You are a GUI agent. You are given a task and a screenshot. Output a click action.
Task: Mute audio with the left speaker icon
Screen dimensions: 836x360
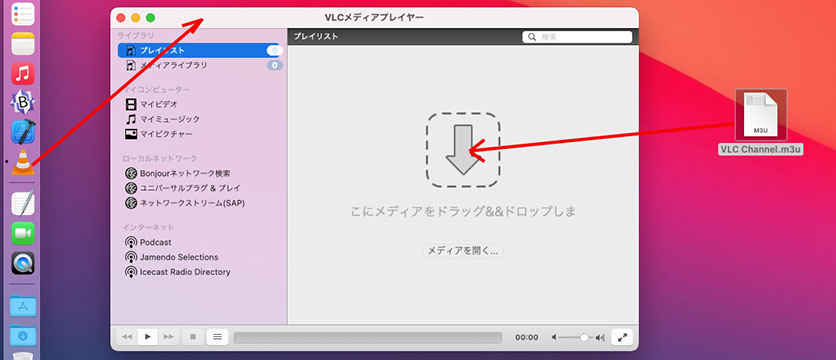tap(554, 338)
